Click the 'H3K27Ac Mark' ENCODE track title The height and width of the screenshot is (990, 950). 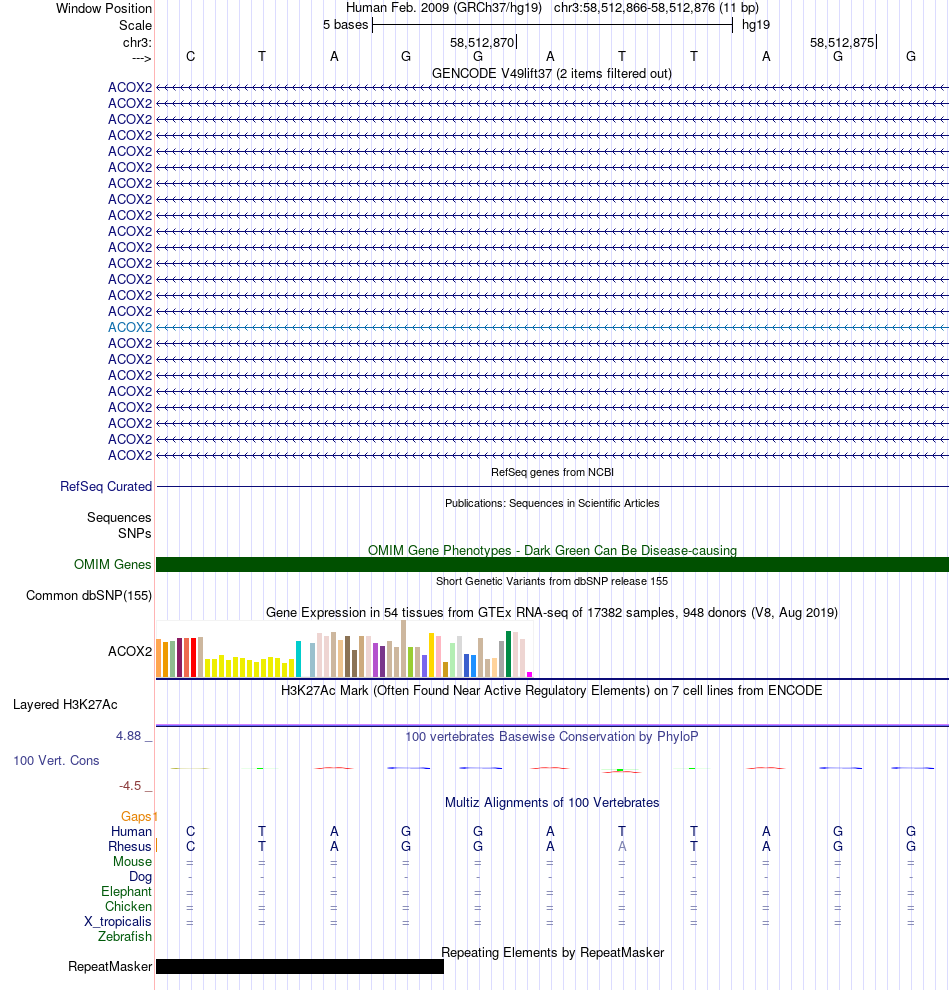pyautogui.click(x=552, y=690)
